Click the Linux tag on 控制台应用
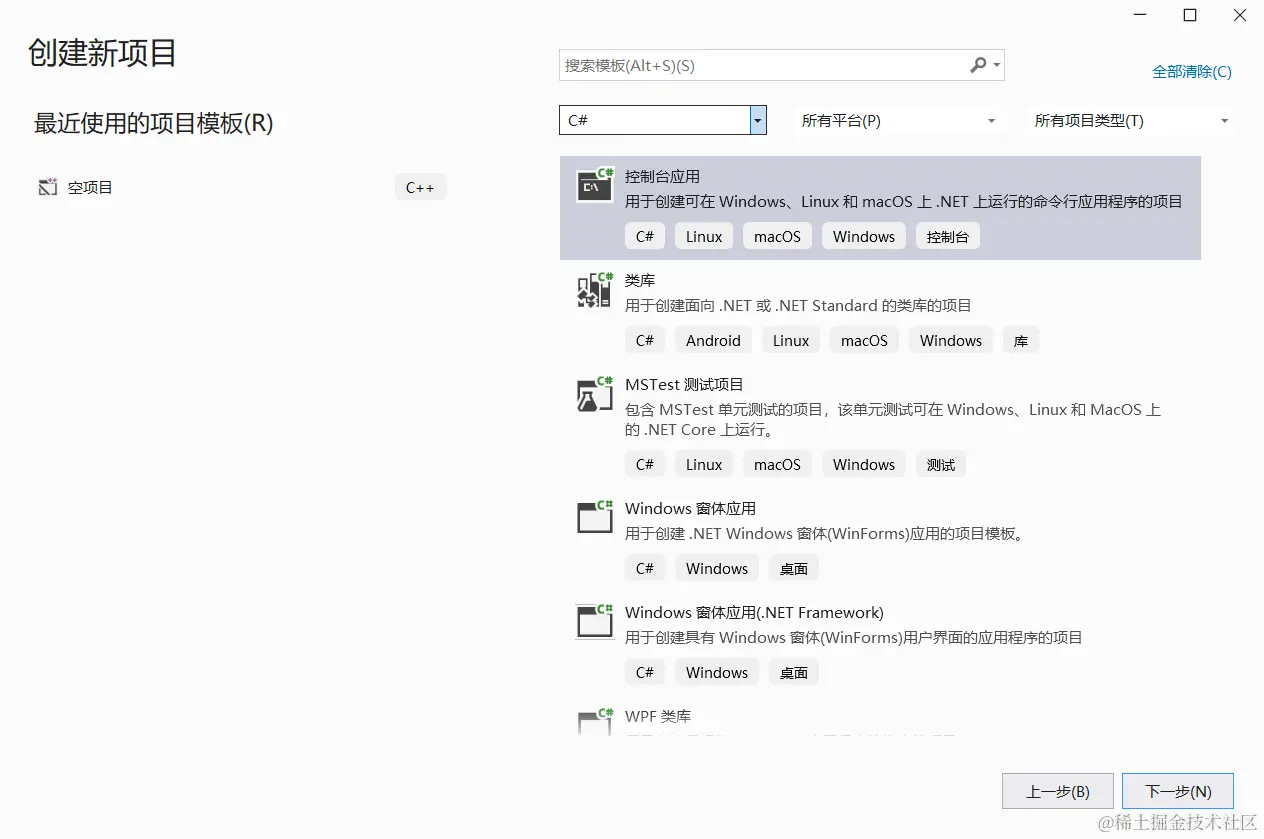 [703, 236]
